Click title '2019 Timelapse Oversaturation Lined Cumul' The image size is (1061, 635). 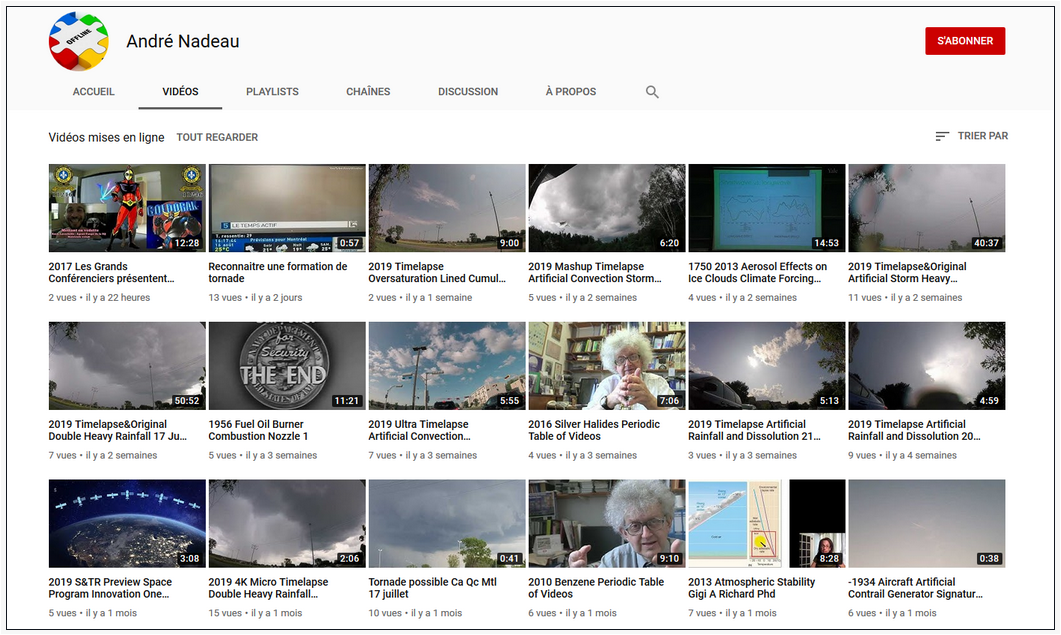[437, 272]
